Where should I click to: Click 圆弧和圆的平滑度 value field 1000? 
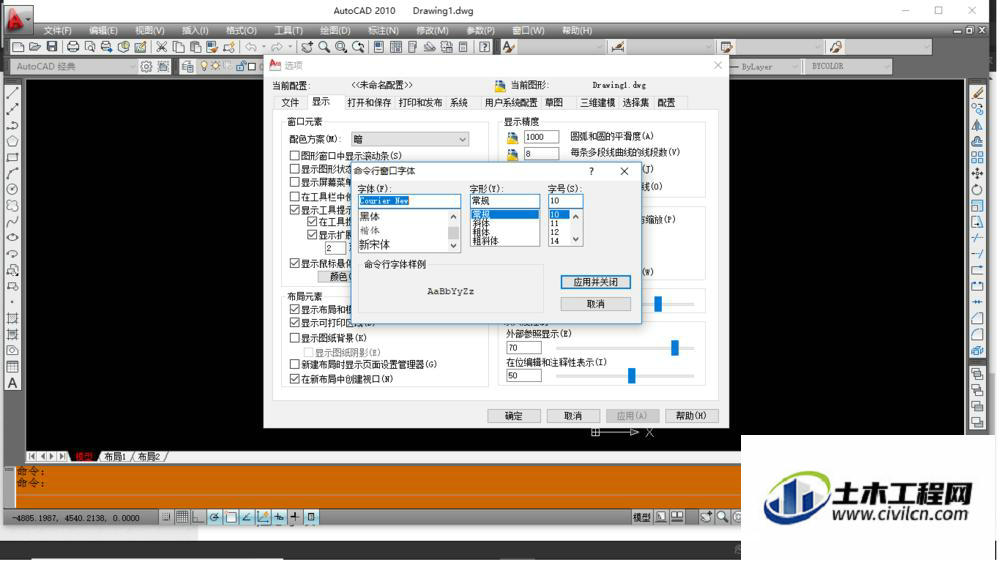(541, 137)
